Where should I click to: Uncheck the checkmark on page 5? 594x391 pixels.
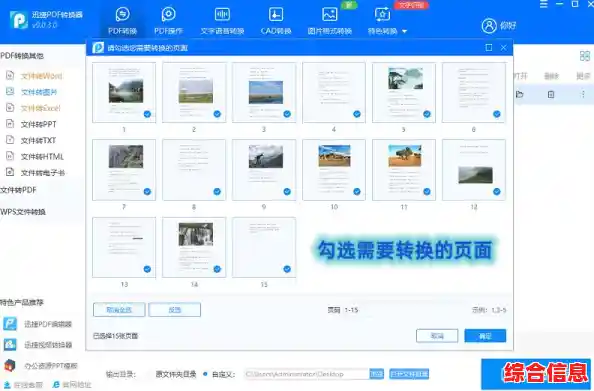[427, 114]
